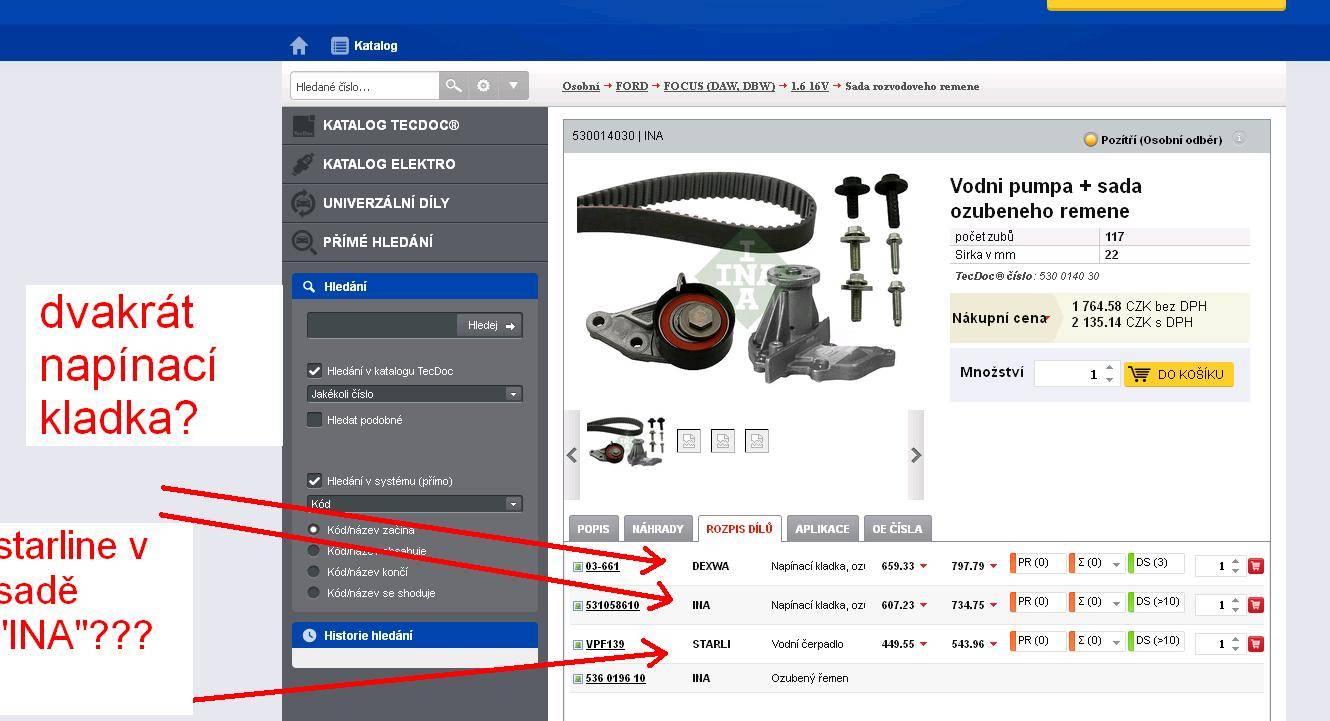Open the KATALOG ELEKTRO section

[x=415, y=165]
